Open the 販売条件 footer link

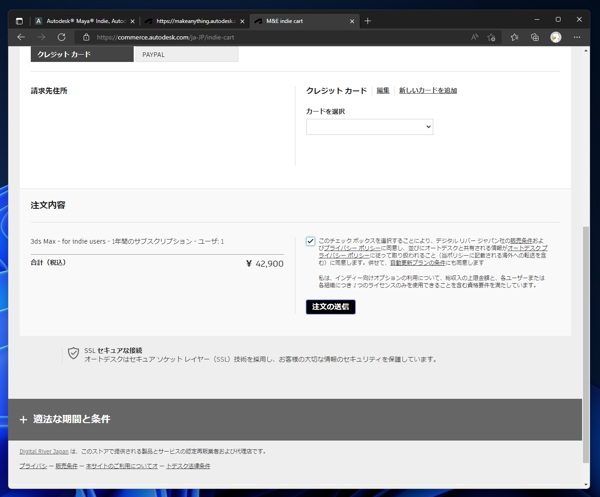tap(67, 466)
